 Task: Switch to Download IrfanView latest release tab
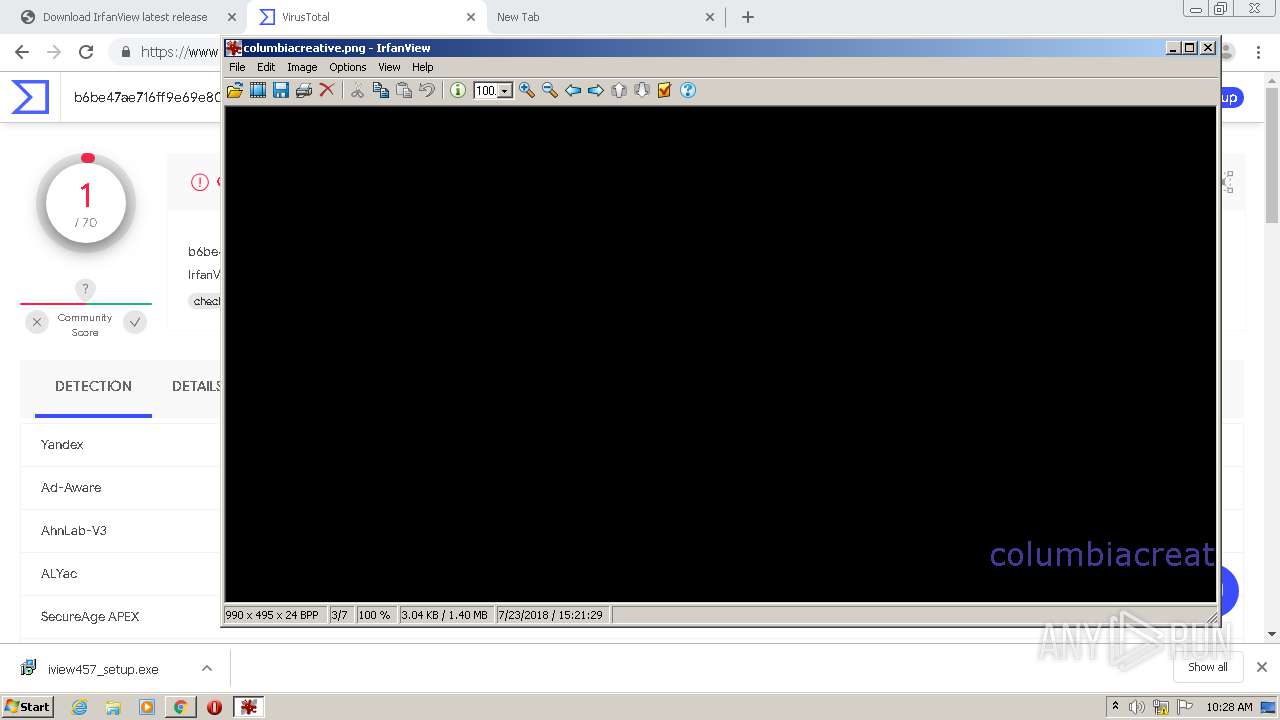(125, 17)
